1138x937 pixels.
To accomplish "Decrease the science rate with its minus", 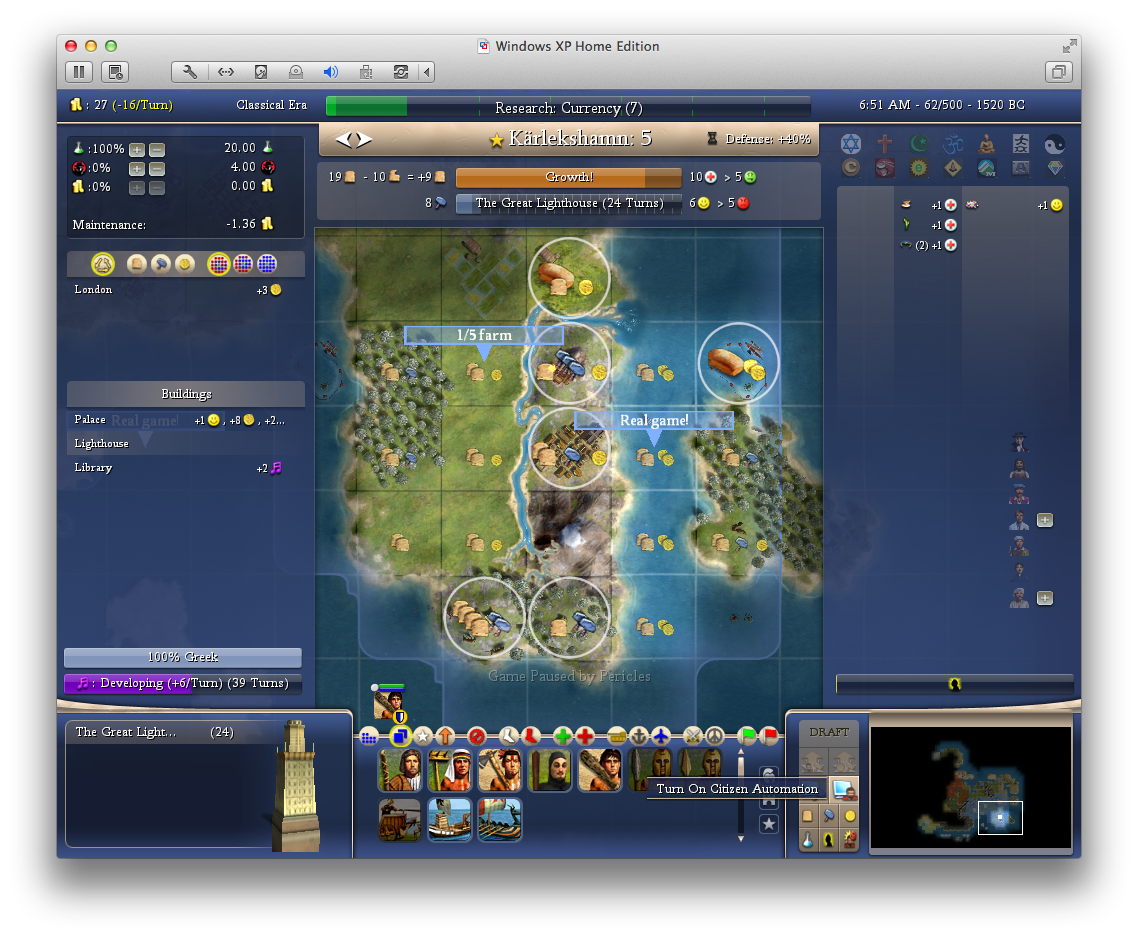I will coord(157,150).
